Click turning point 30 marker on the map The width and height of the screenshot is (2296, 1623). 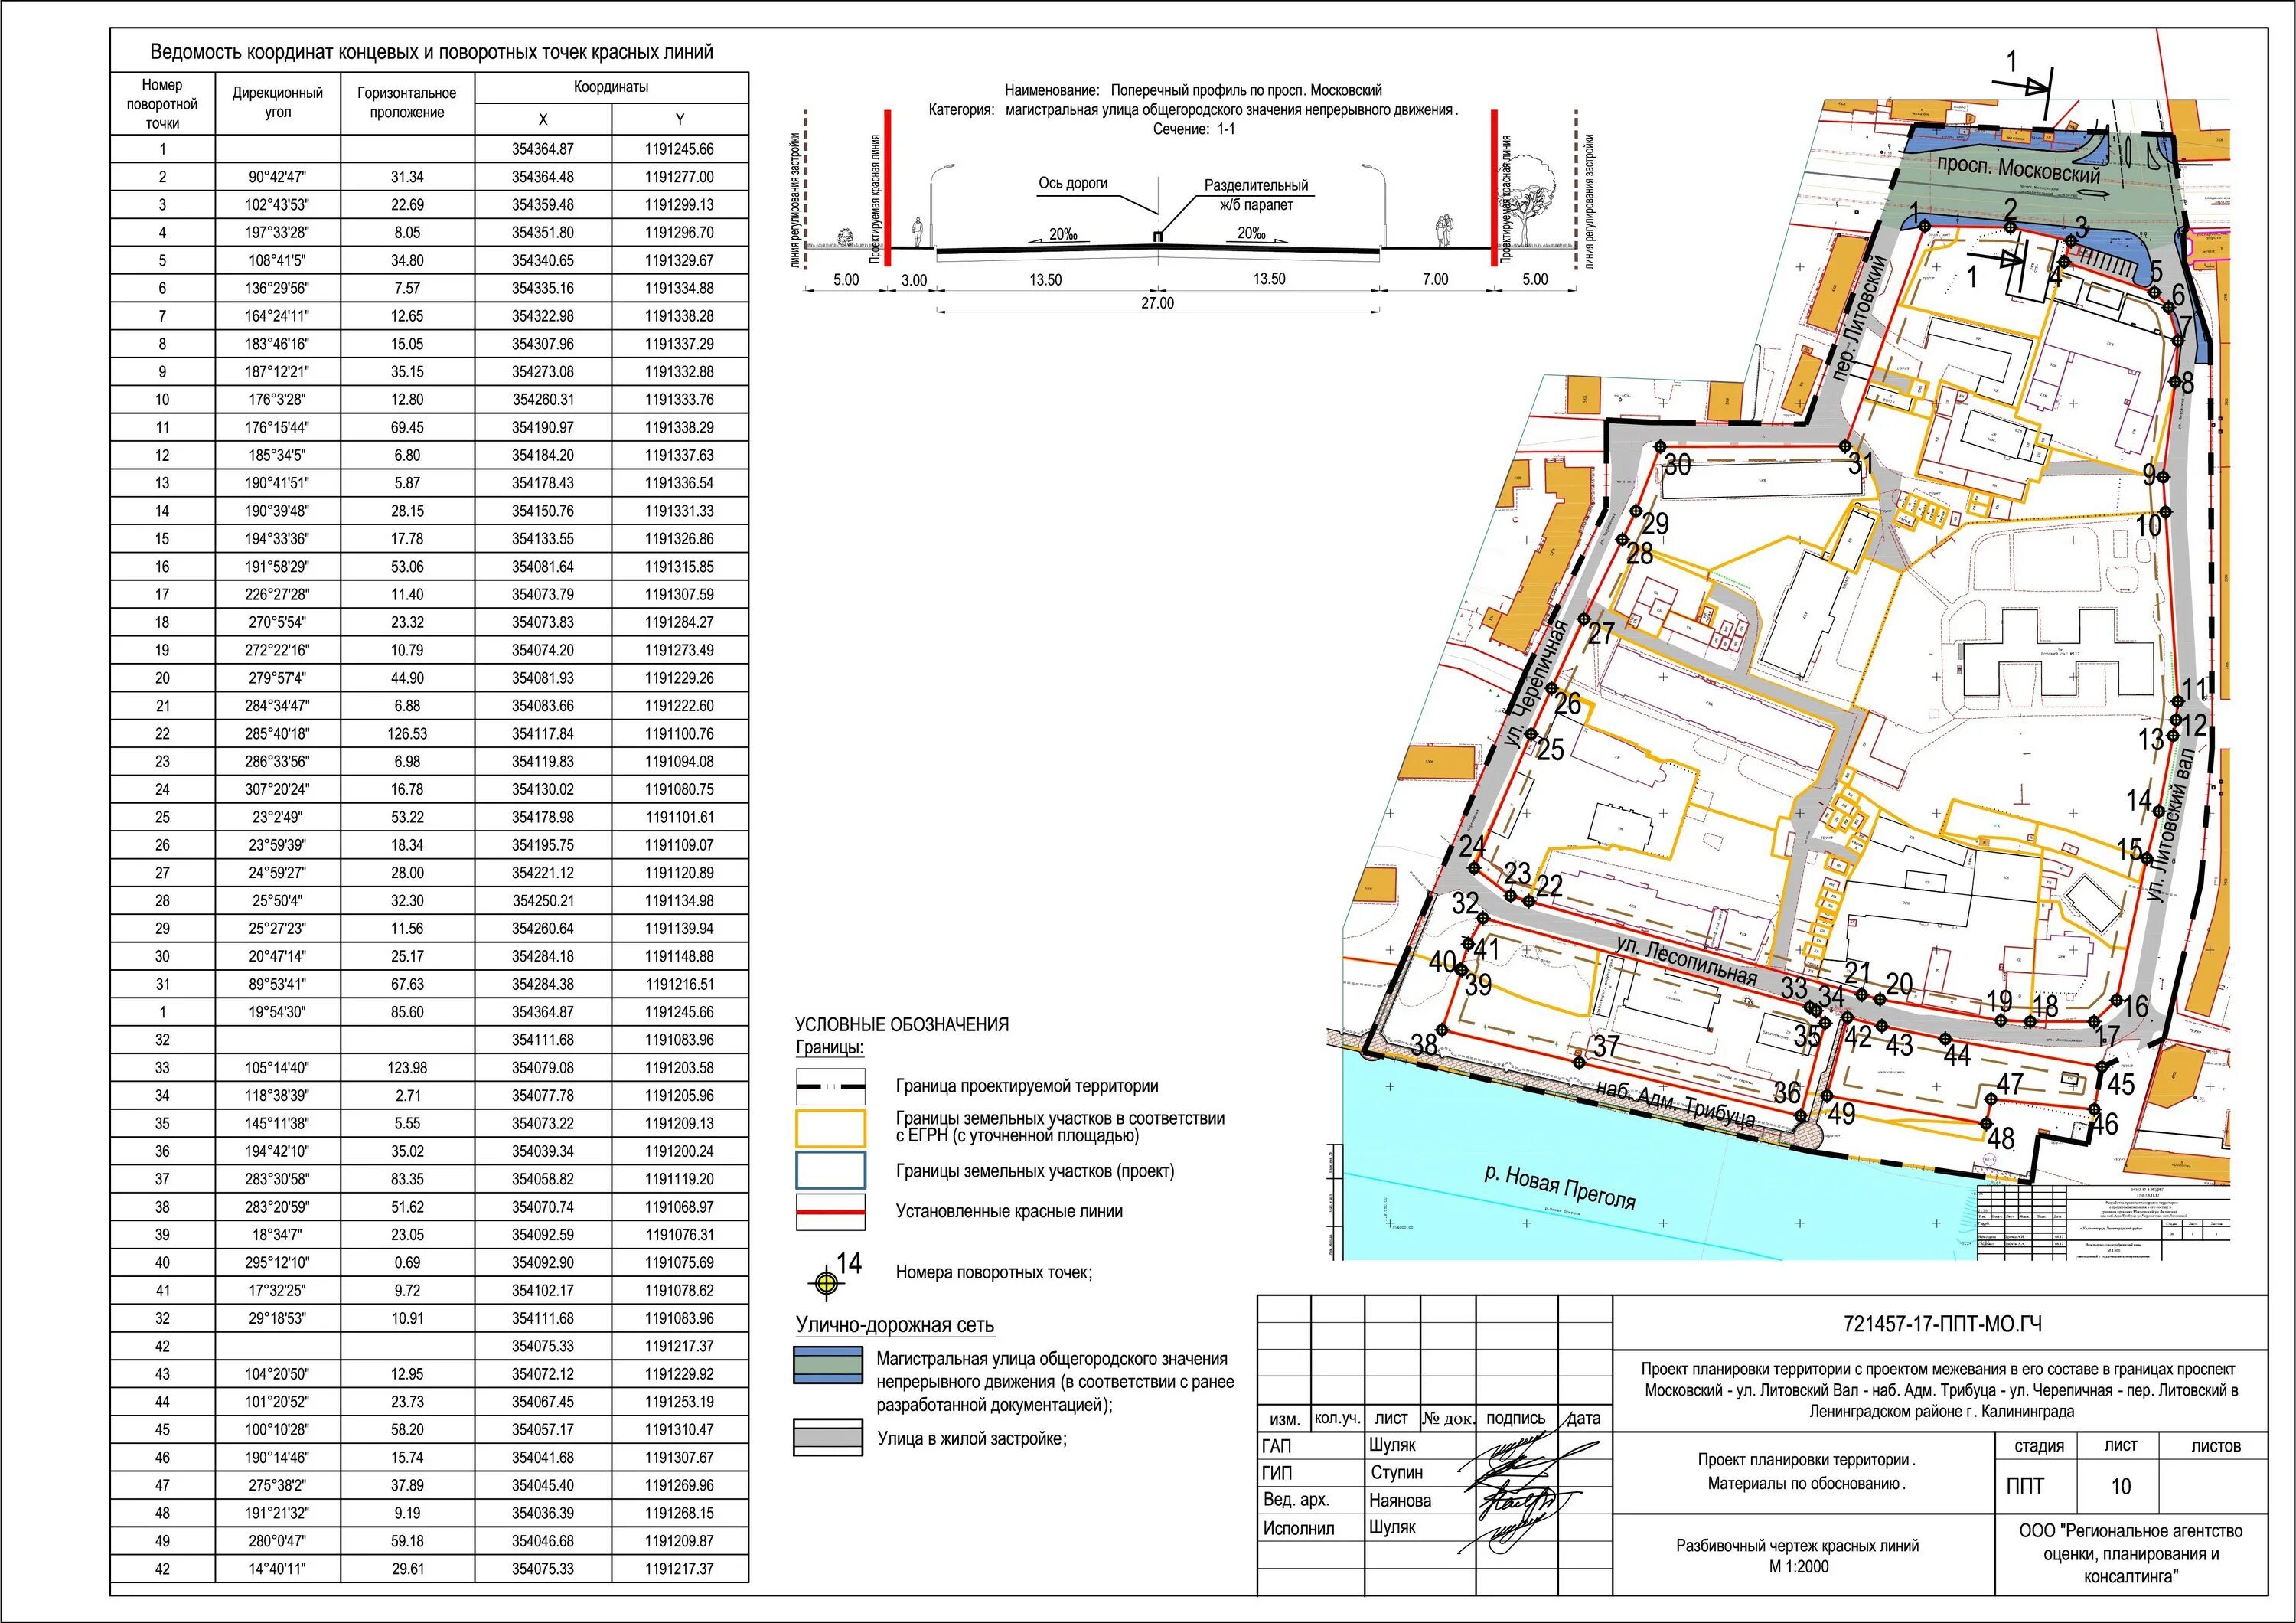click(x=1659, y=447)
